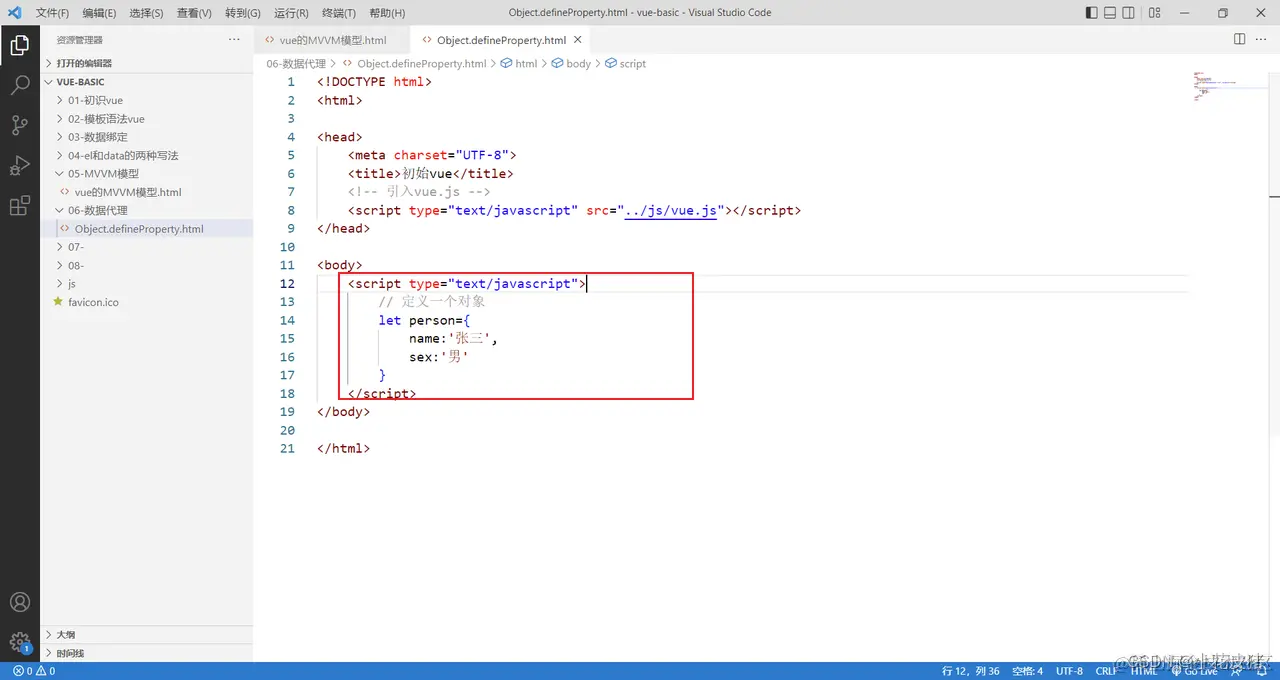This screenshot has height=680, width=1280.
Task: Open the Search view in activity bar
Action: tap(19, 85)
